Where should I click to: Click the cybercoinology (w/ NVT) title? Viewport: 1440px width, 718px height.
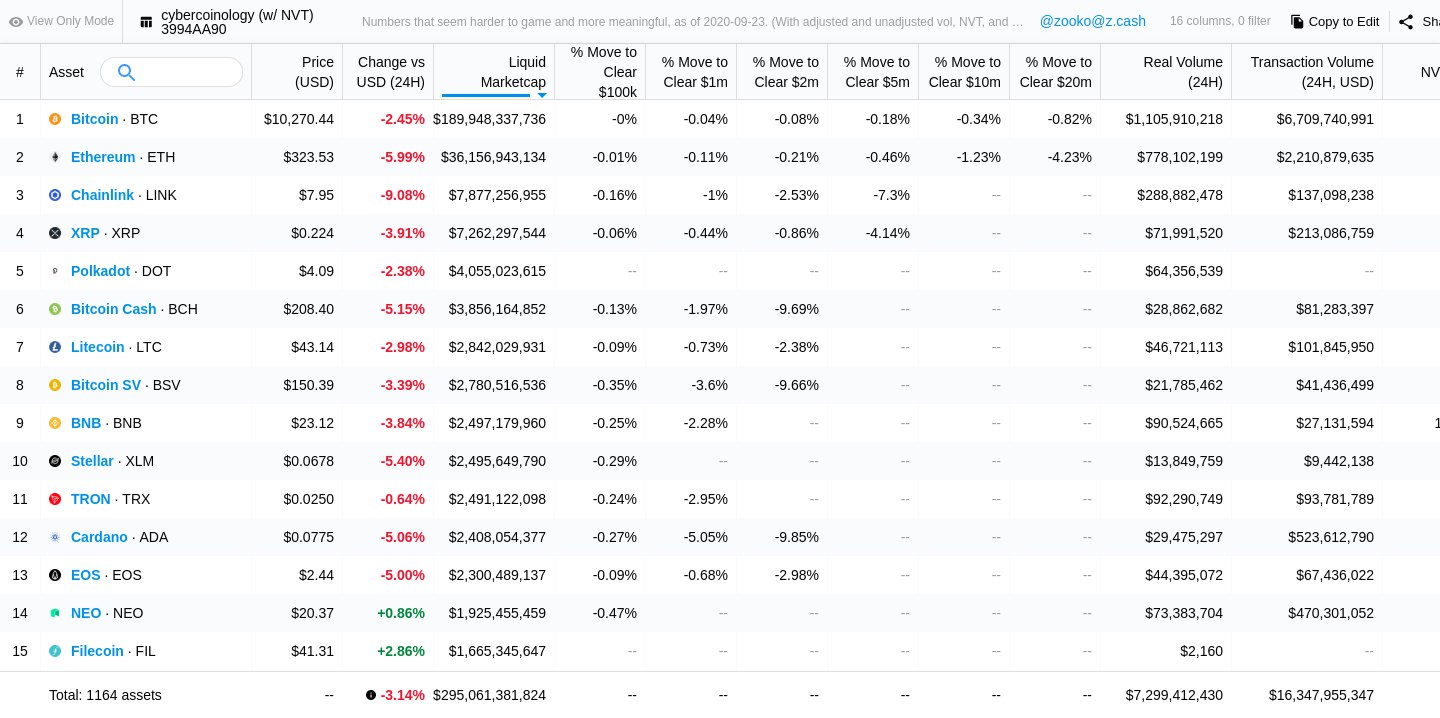click(x=237, y=15)
